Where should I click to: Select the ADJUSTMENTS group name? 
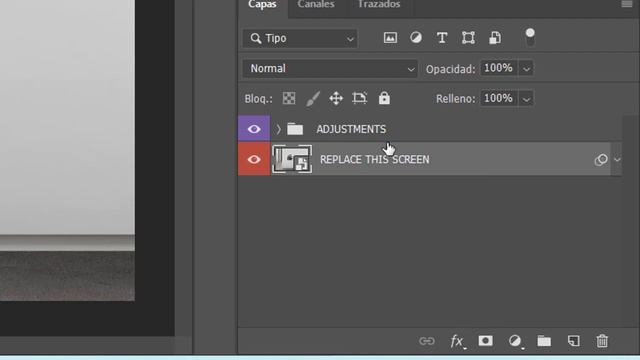(x=351, y=129)
